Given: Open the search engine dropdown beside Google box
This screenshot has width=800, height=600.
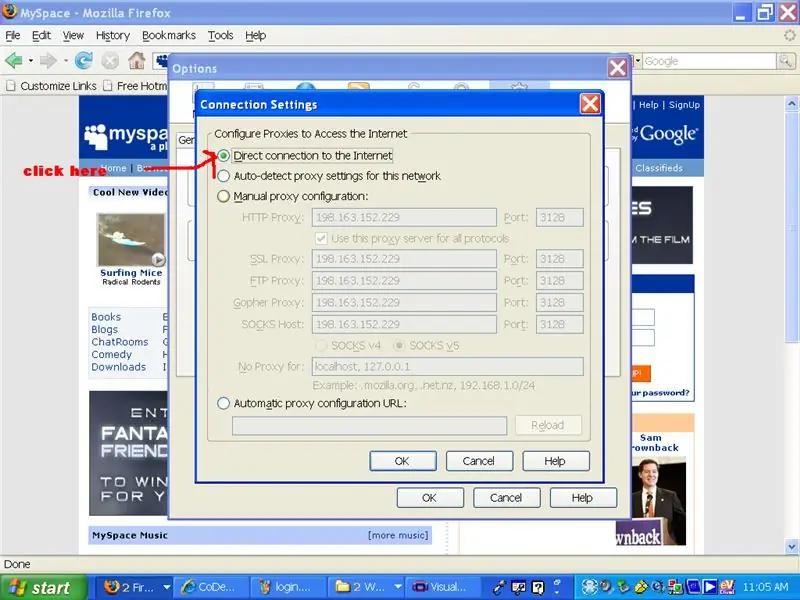Looking at the screenshot, I should pos(637,61).
